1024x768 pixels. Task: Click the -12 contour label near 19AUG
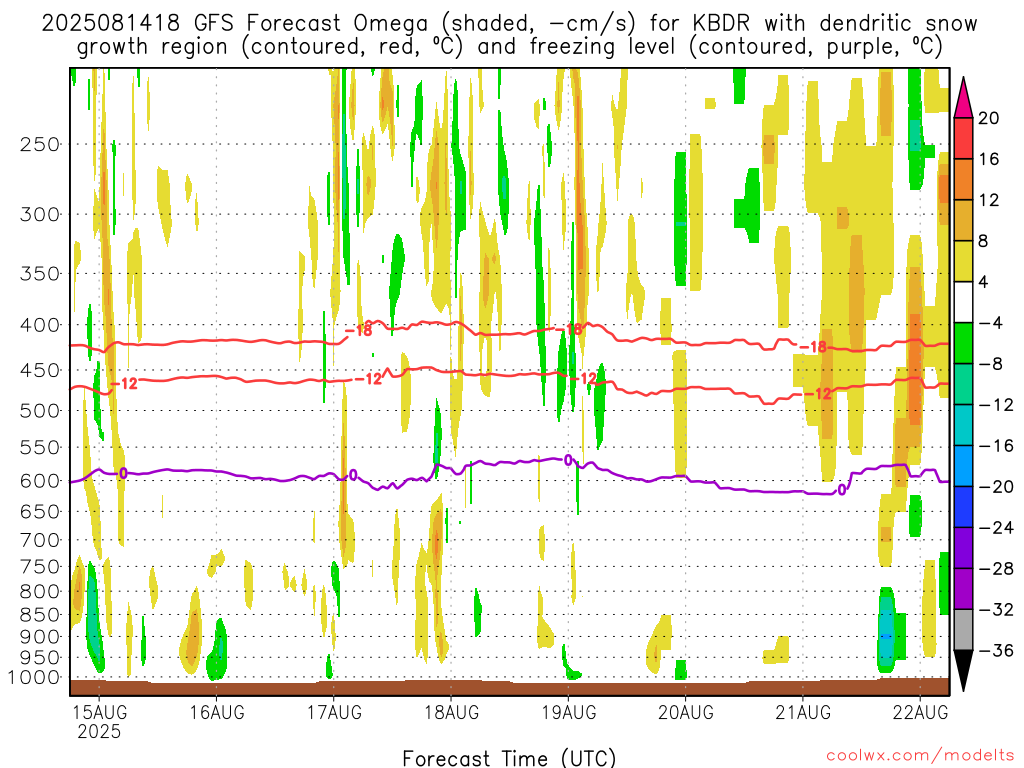[583, 378]
